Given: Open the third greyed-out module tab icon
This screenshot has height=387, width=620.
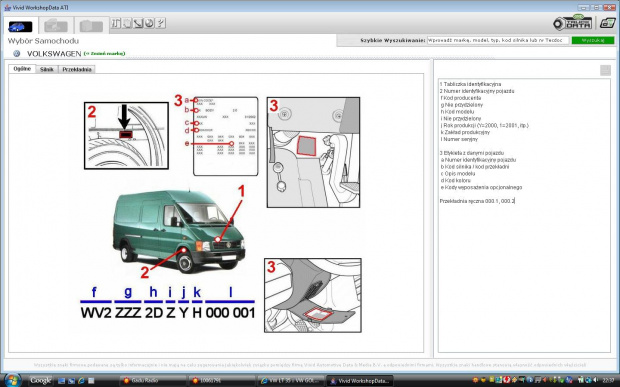Looking at the screenshot, I should point(91,26).
